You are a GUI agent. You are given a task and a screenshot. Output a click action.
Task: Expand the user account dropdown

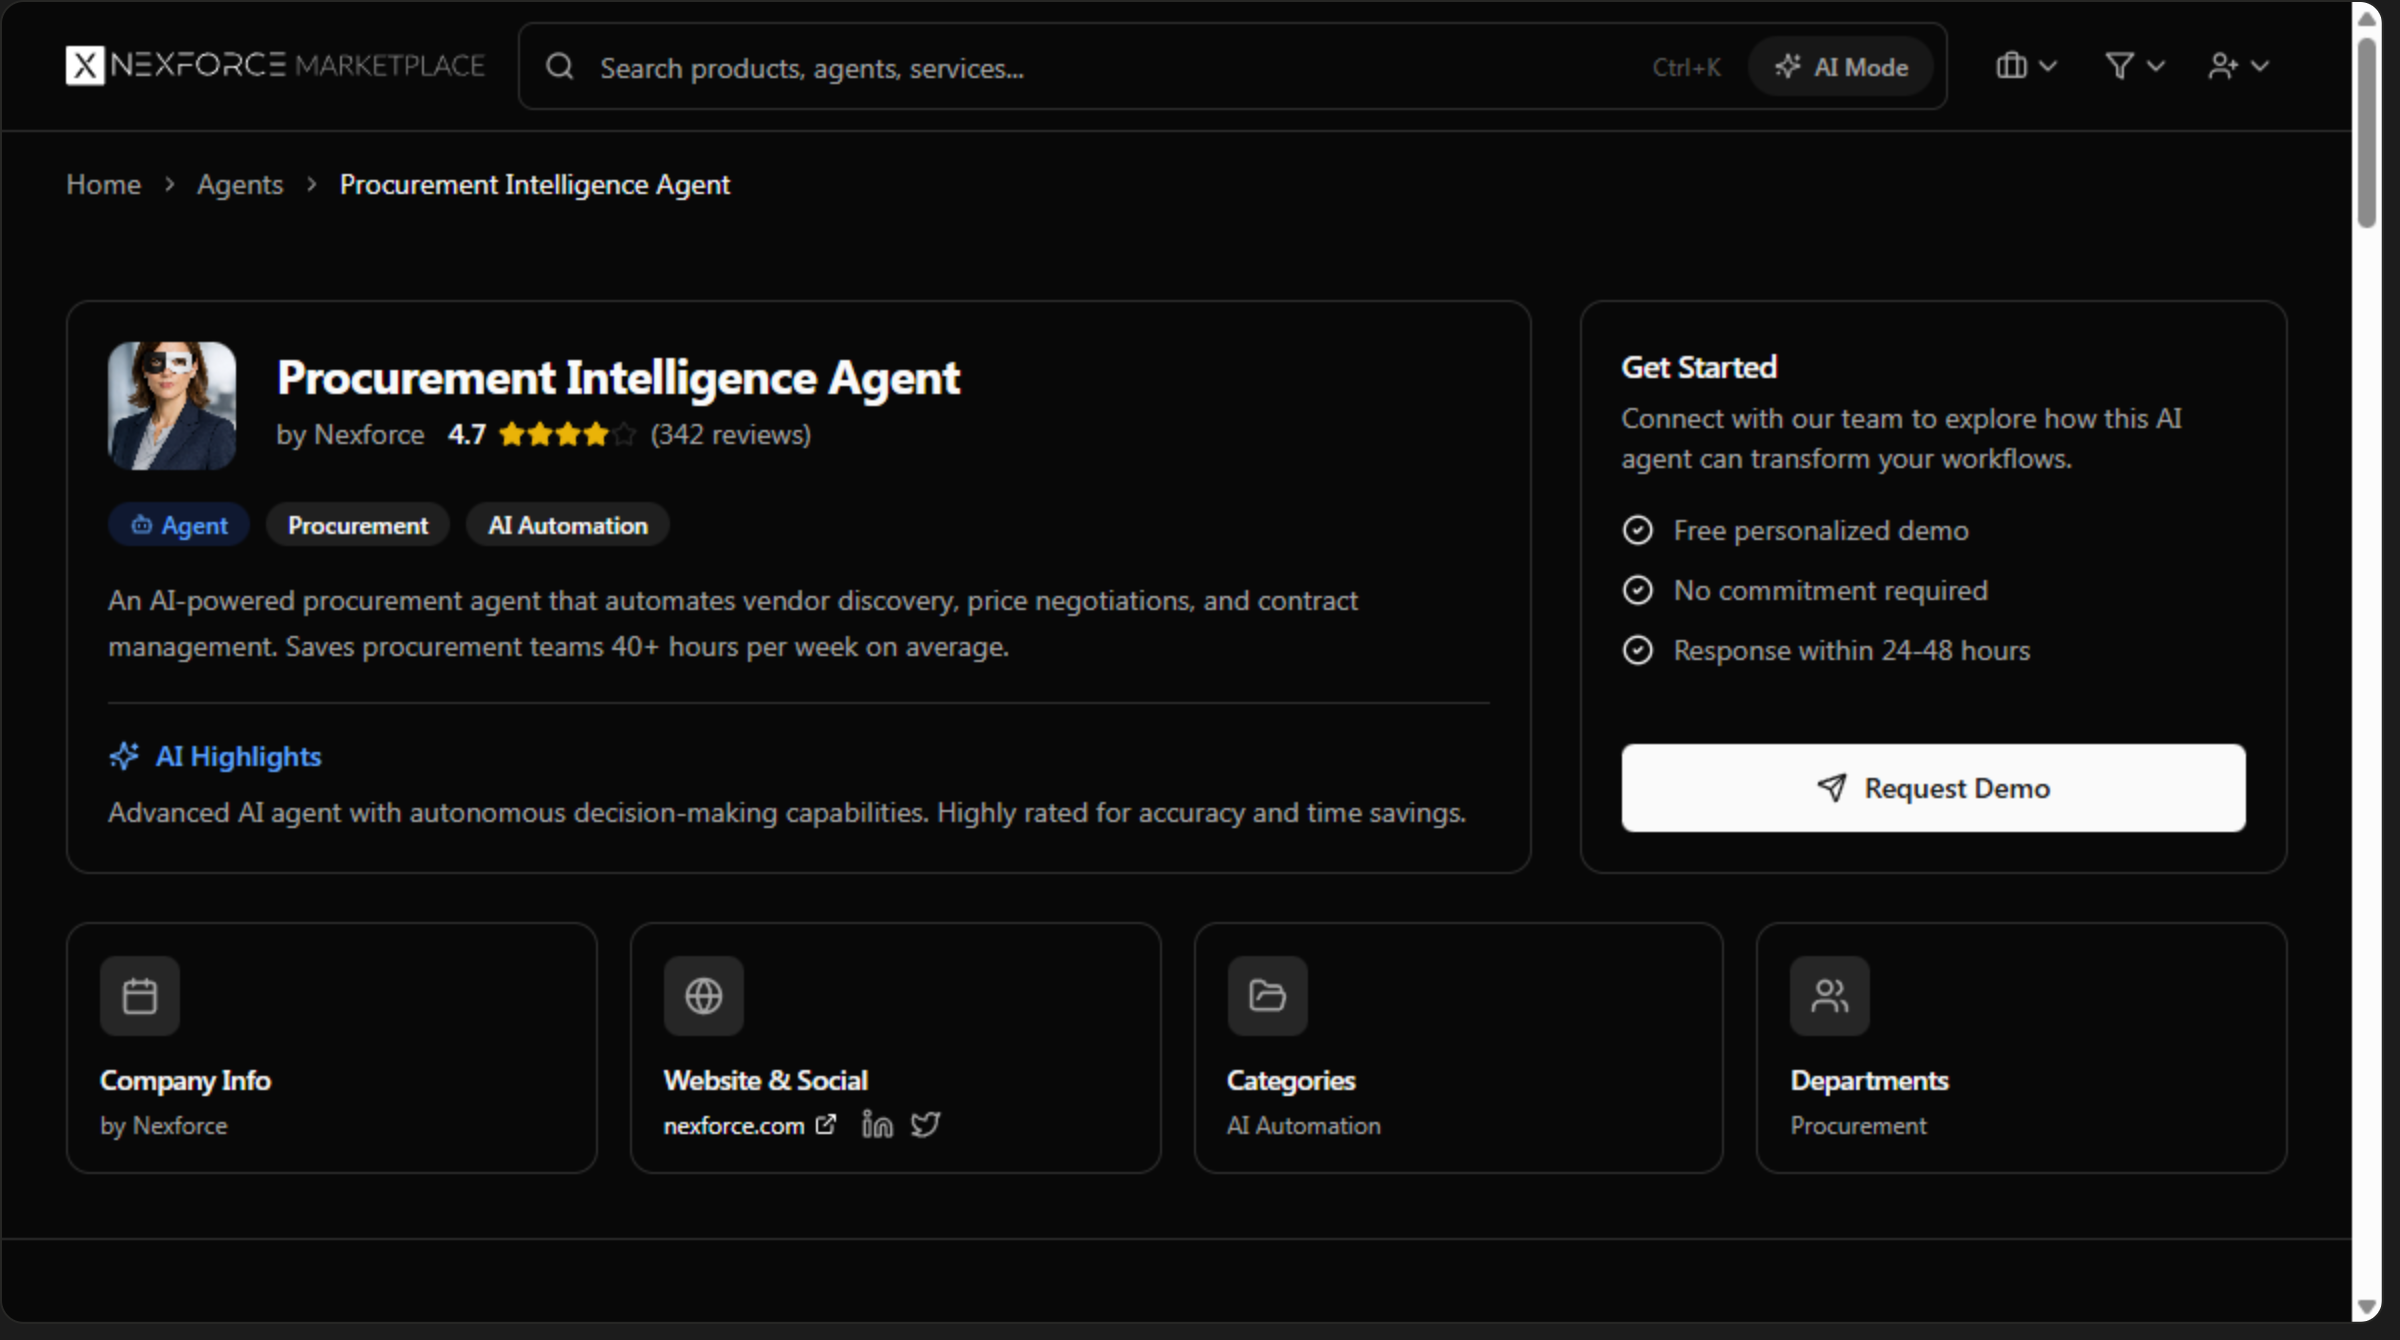point(2238,66)
